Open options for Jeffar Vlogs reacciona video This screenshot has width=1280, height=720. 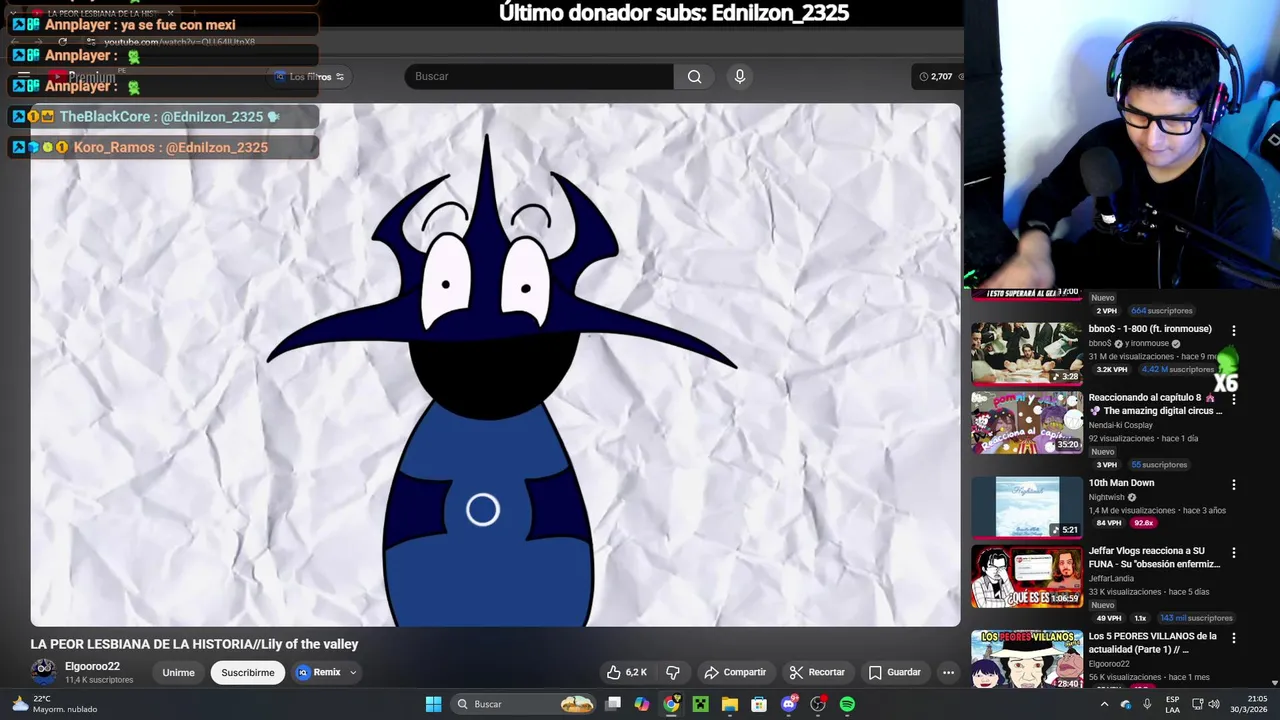pyautogui.click(x=1233, y=552)
